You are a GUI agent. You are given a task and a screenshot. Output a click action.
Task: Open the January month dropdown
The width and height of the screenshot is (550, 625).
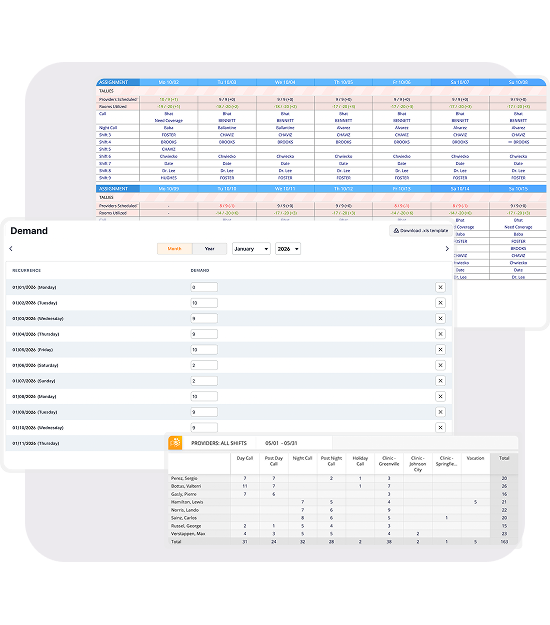pos(251,249)
